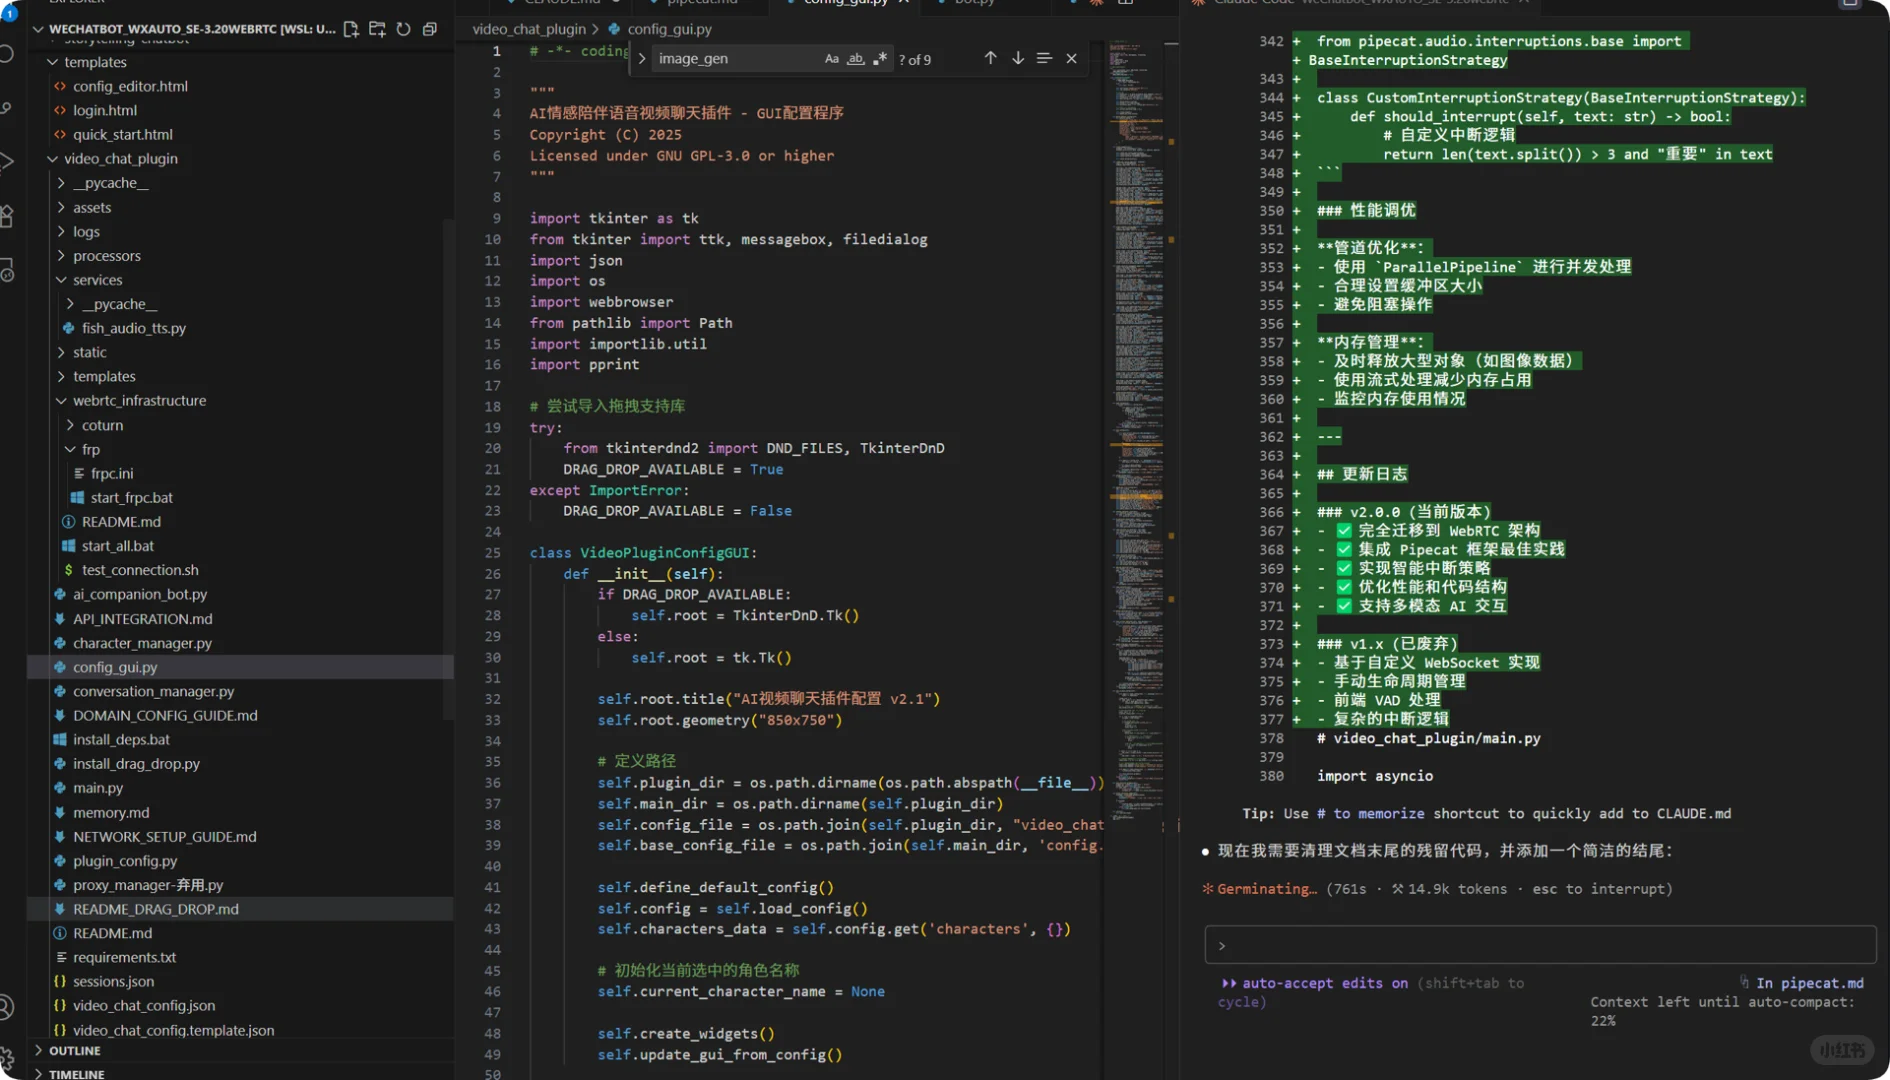Go to previous match in find widget
This screenshot has height=1080, width=1890.
point(990,58)
